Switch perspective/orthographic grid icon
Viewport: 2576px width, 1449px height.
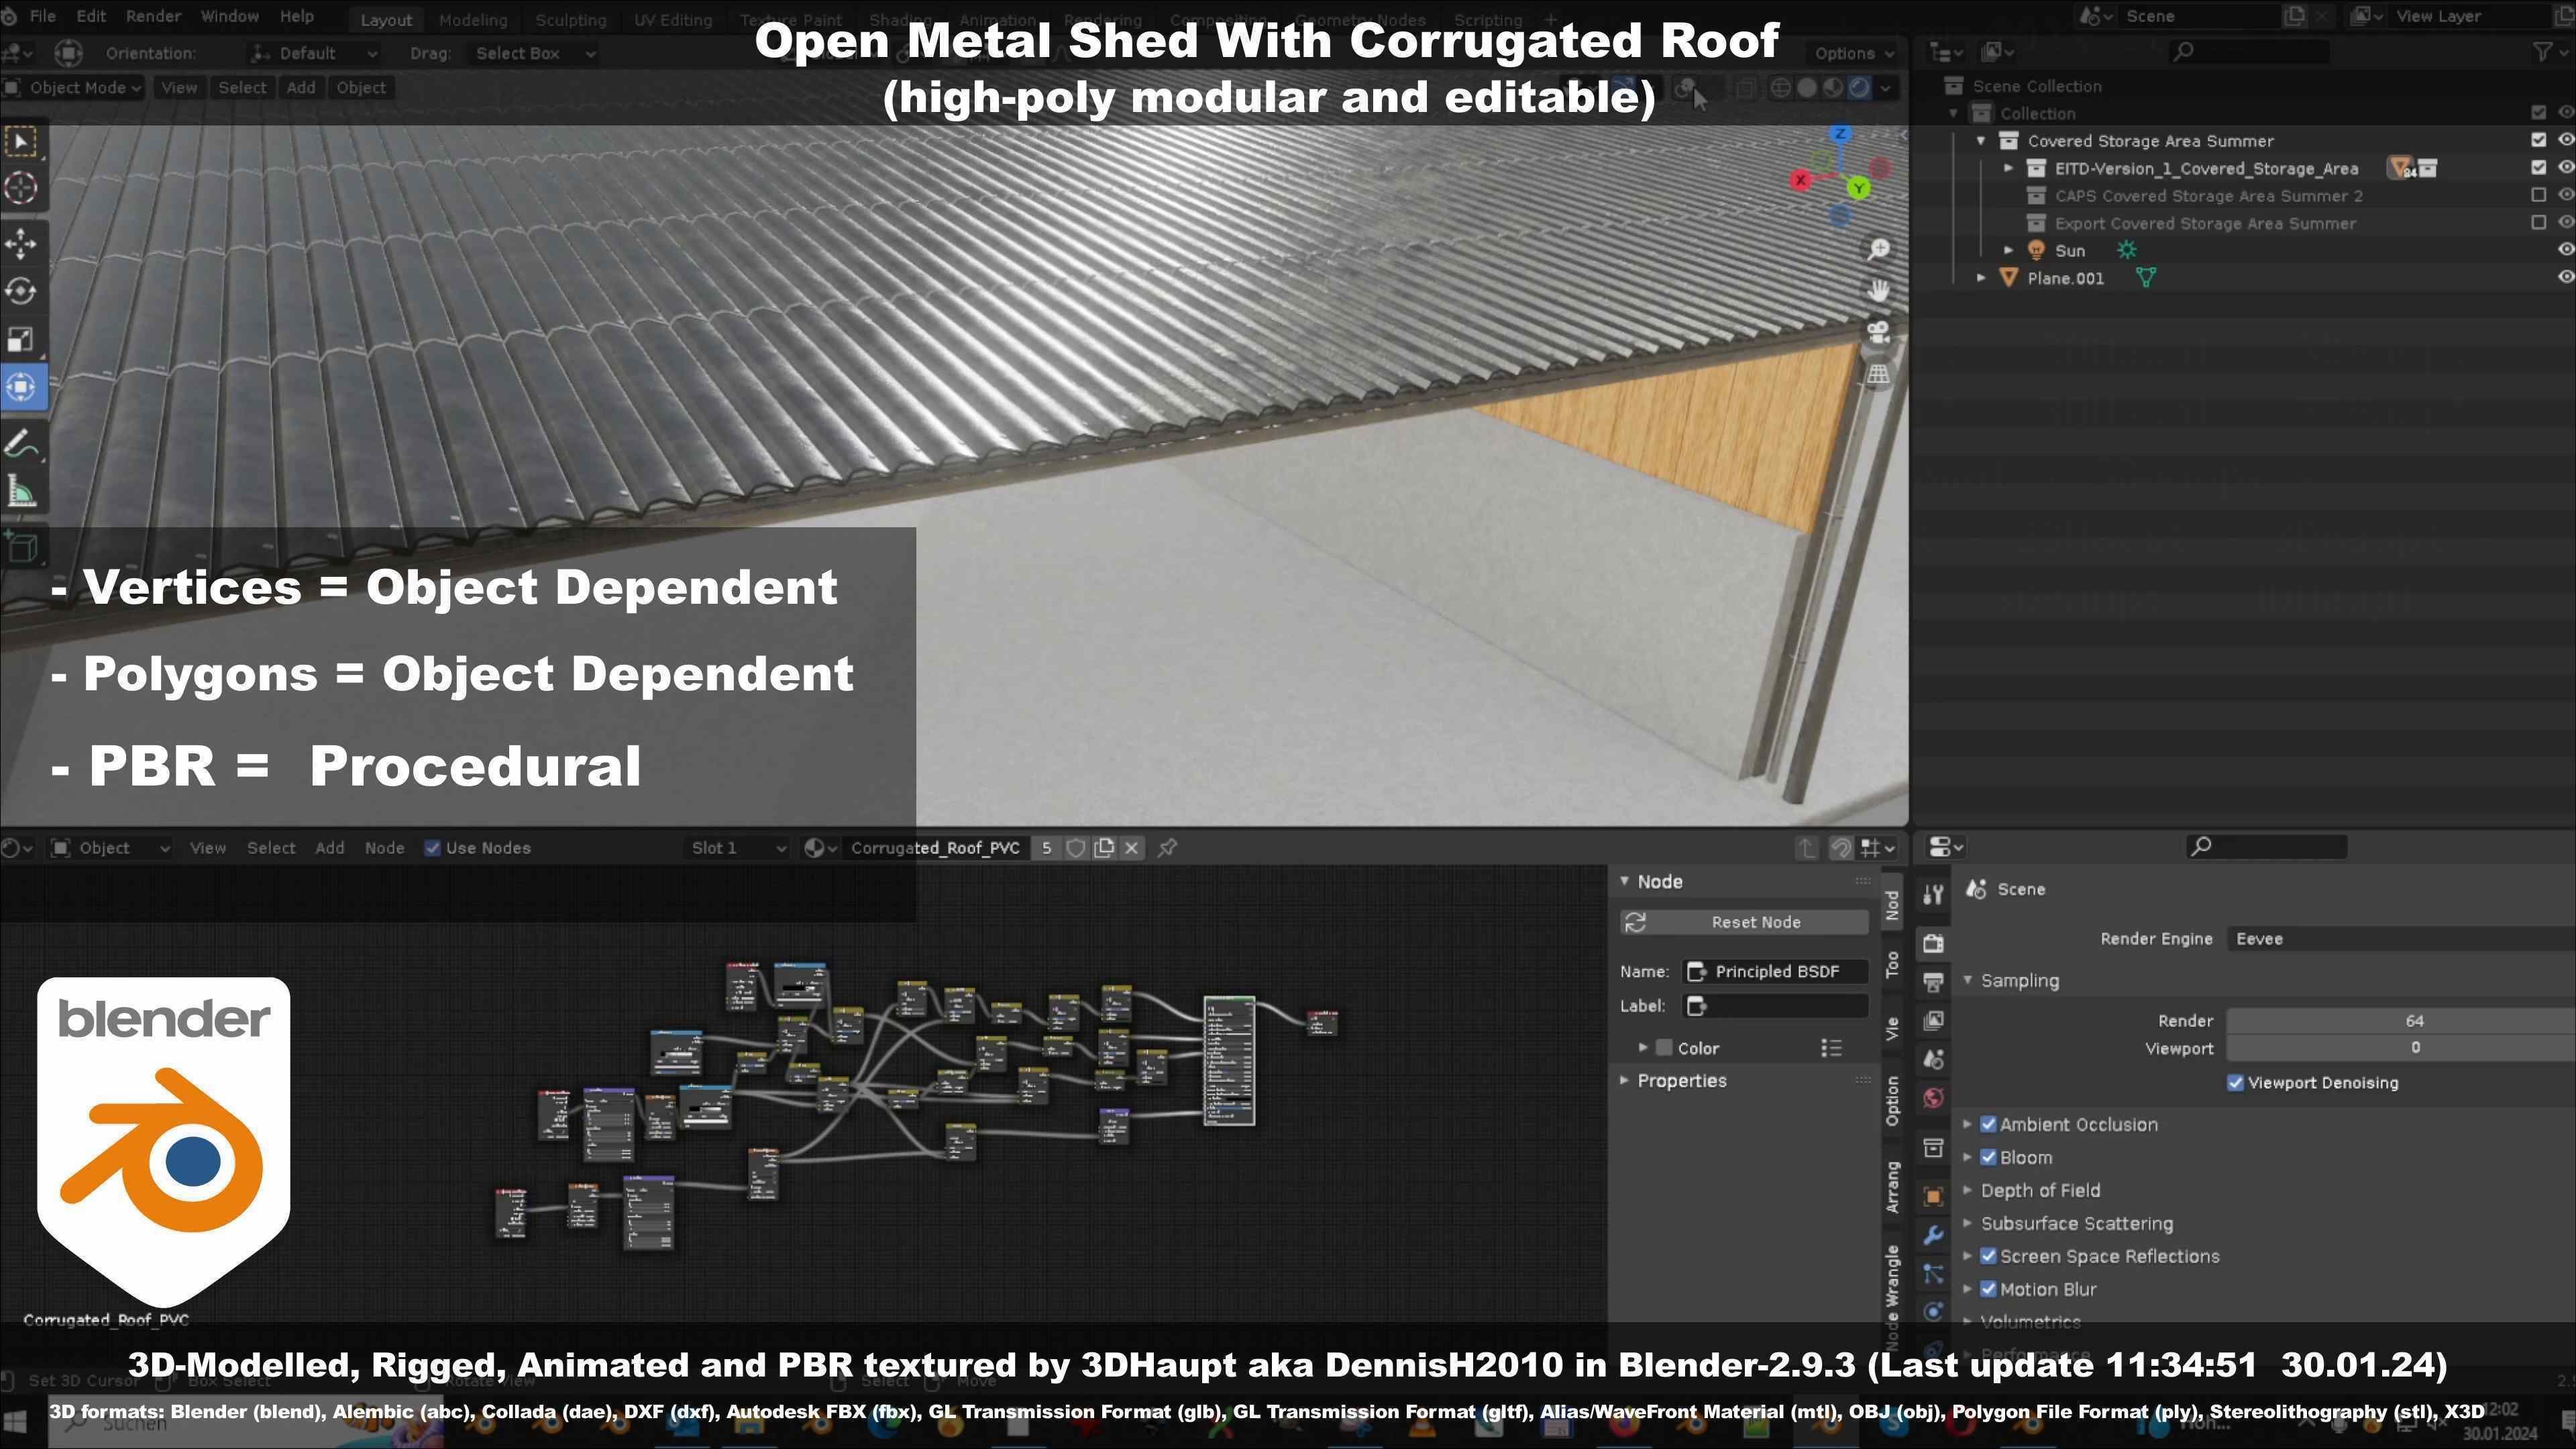click(1878, 374)
